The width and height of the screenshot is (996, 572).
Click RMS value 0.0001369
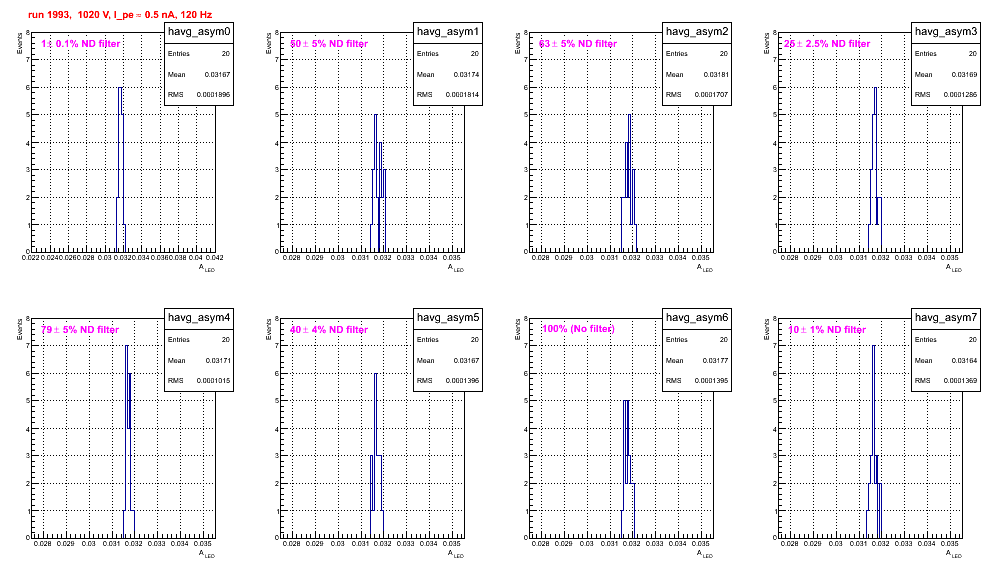tap(960, 381)
